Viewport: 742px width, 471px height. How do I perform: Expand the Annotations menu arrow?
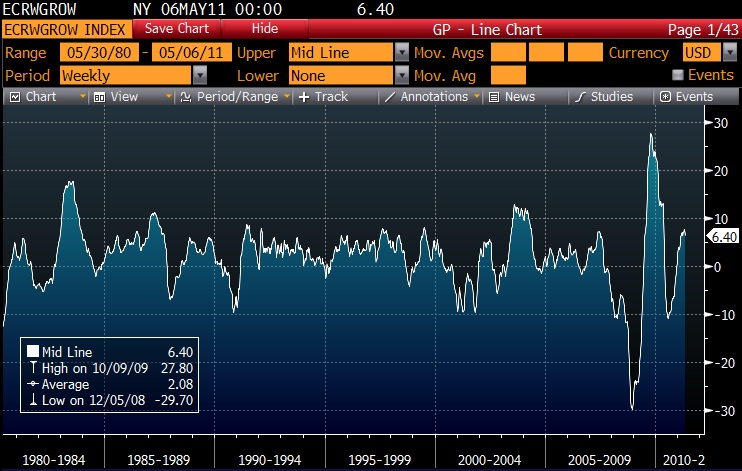click(477, 97)
